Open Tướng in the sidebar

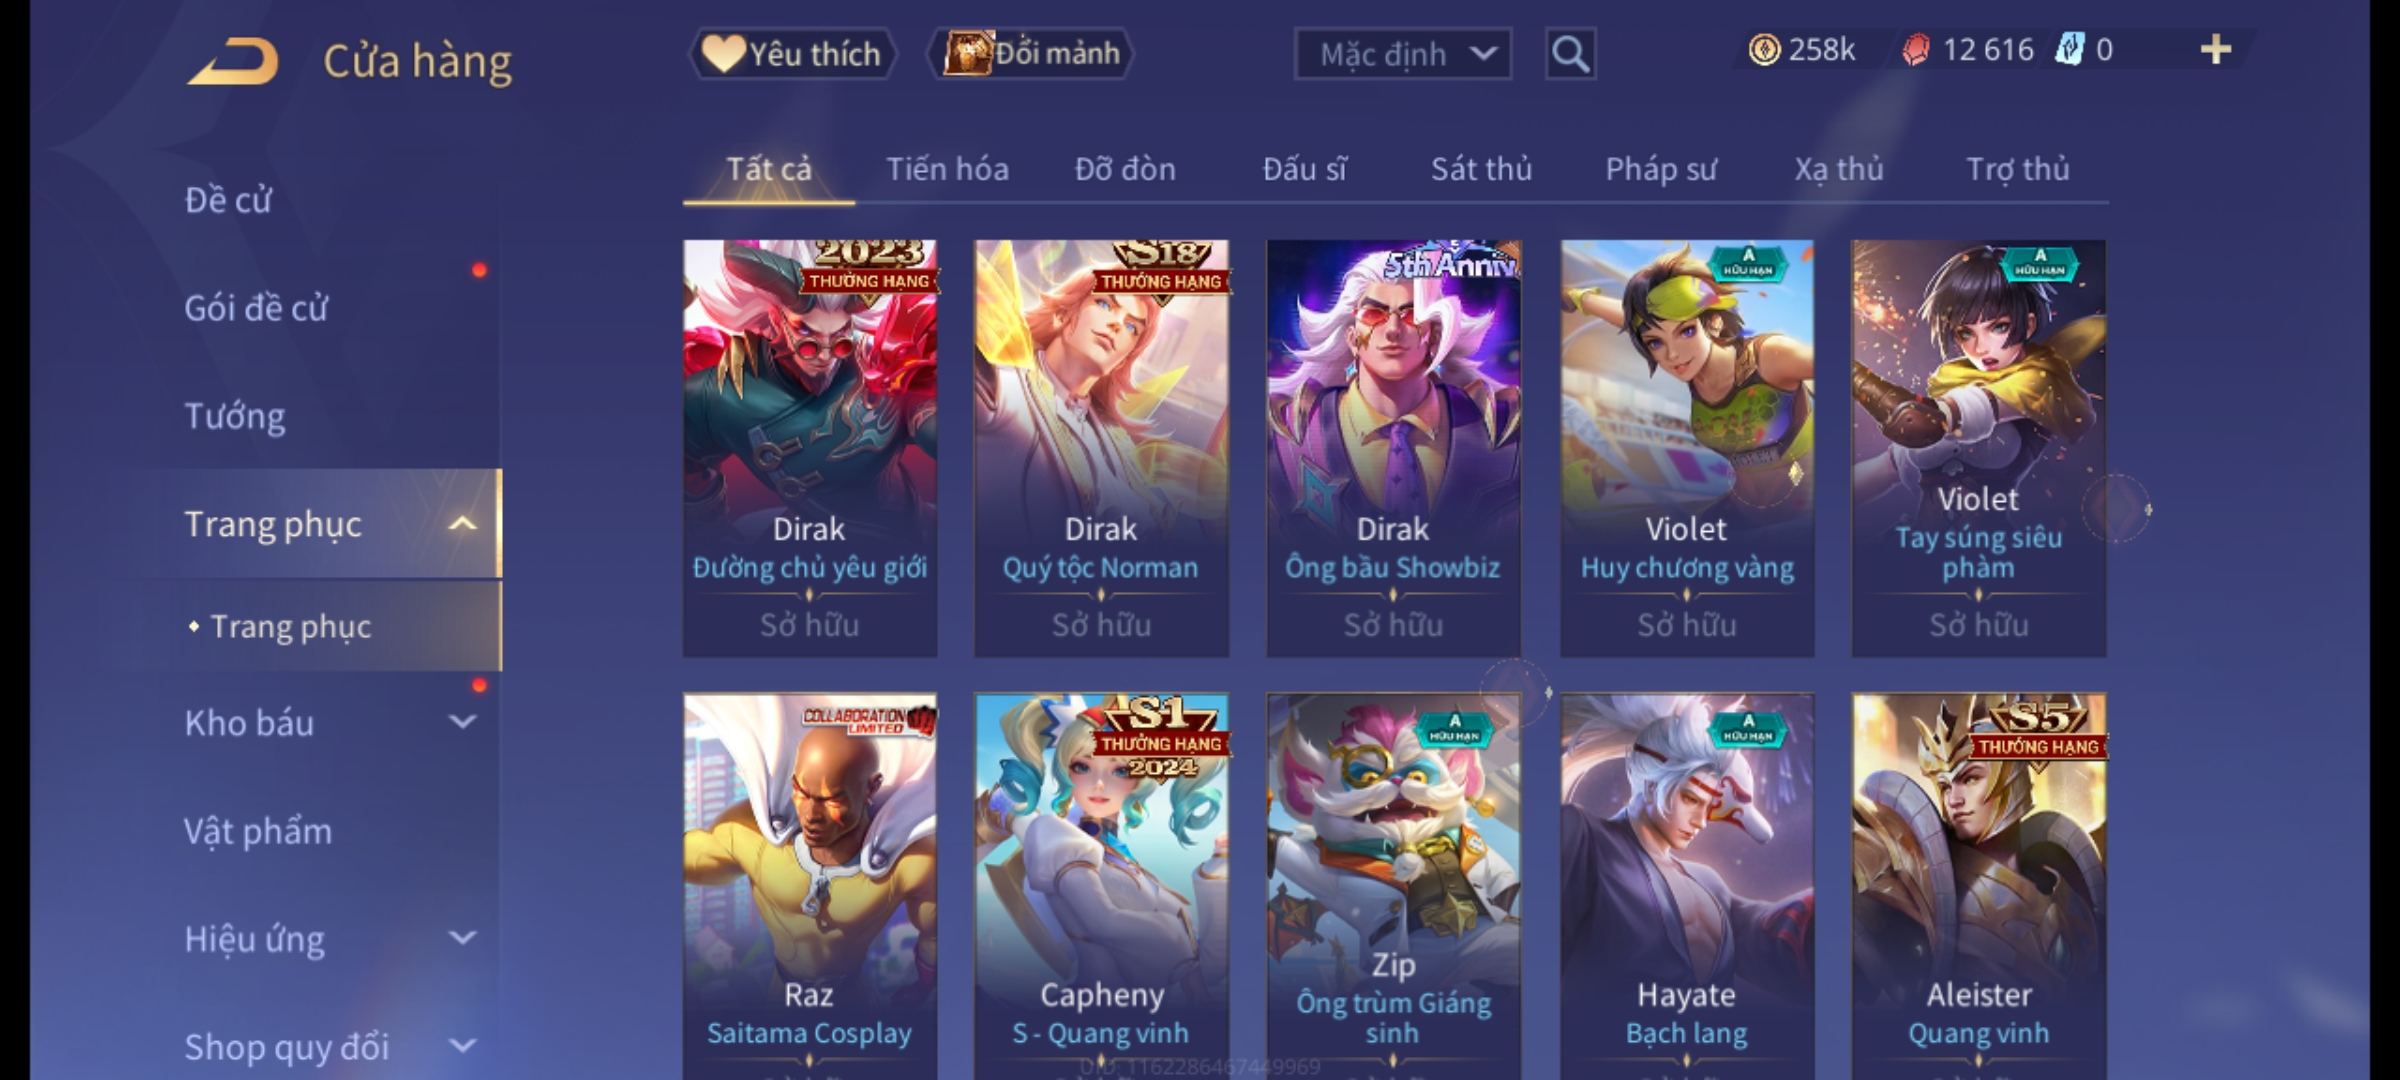235,416
